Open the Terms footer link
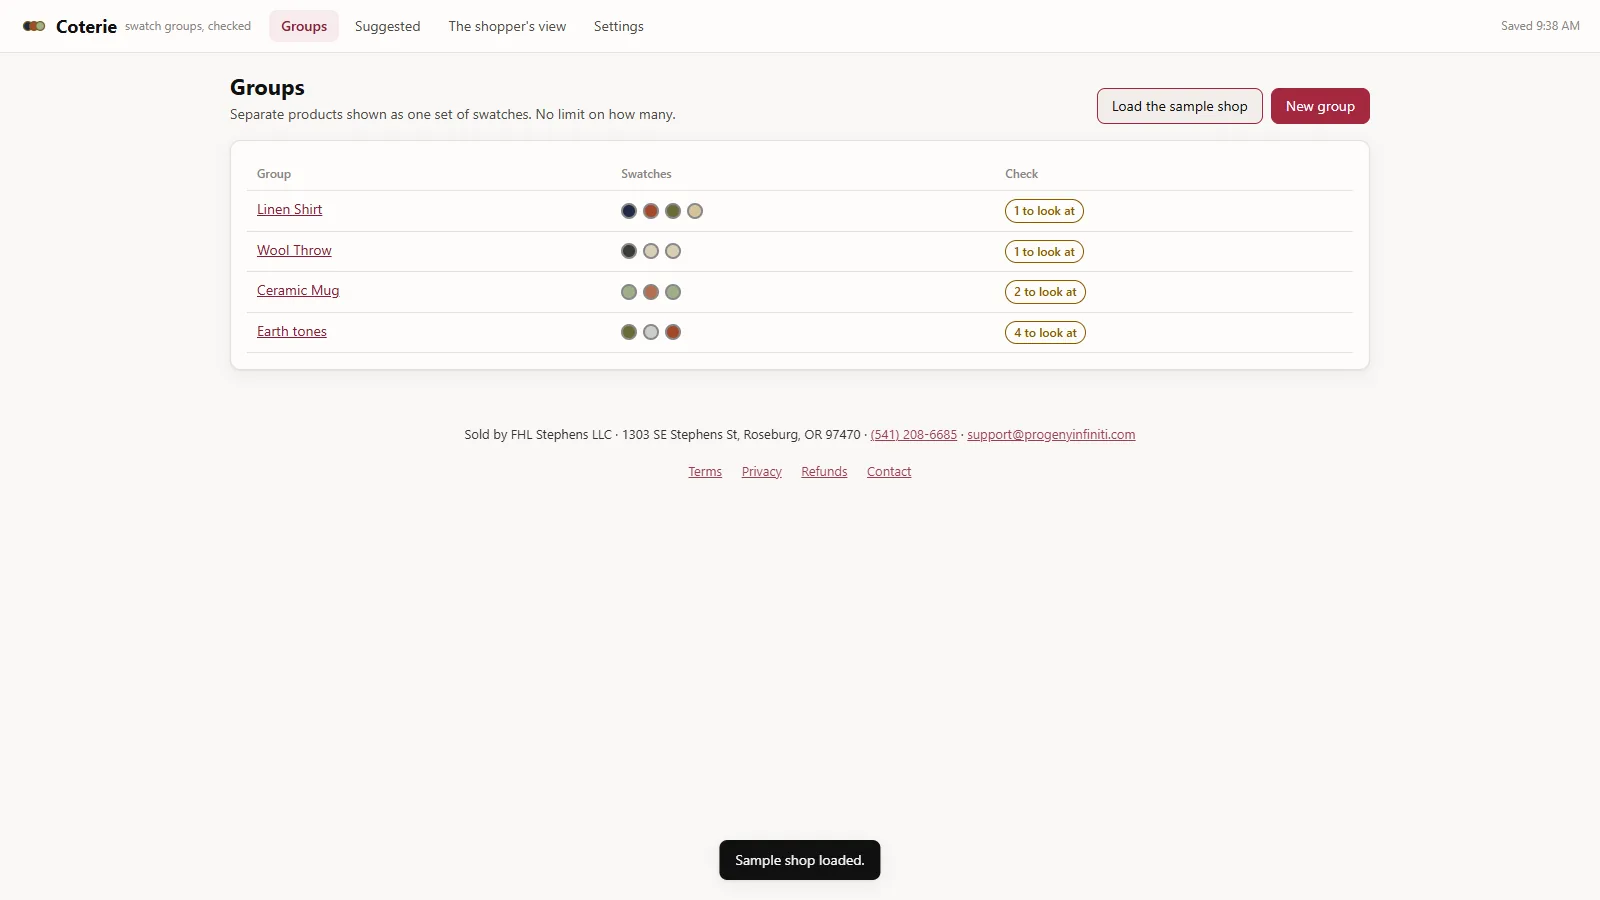 [x=705, y=471]
